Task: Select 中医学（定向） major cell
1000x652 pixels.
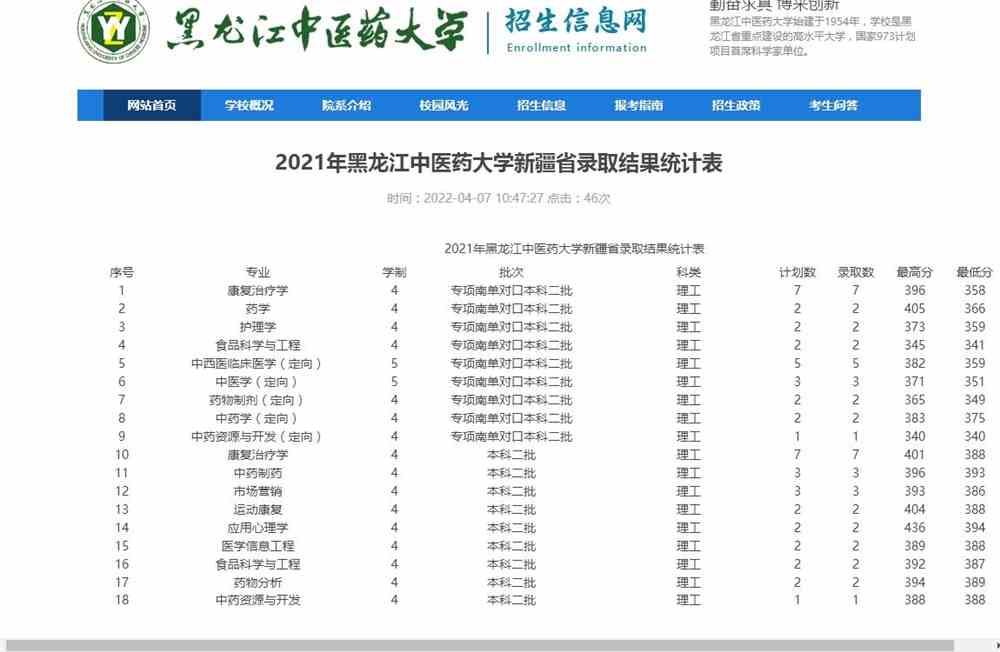Action: 256,382
